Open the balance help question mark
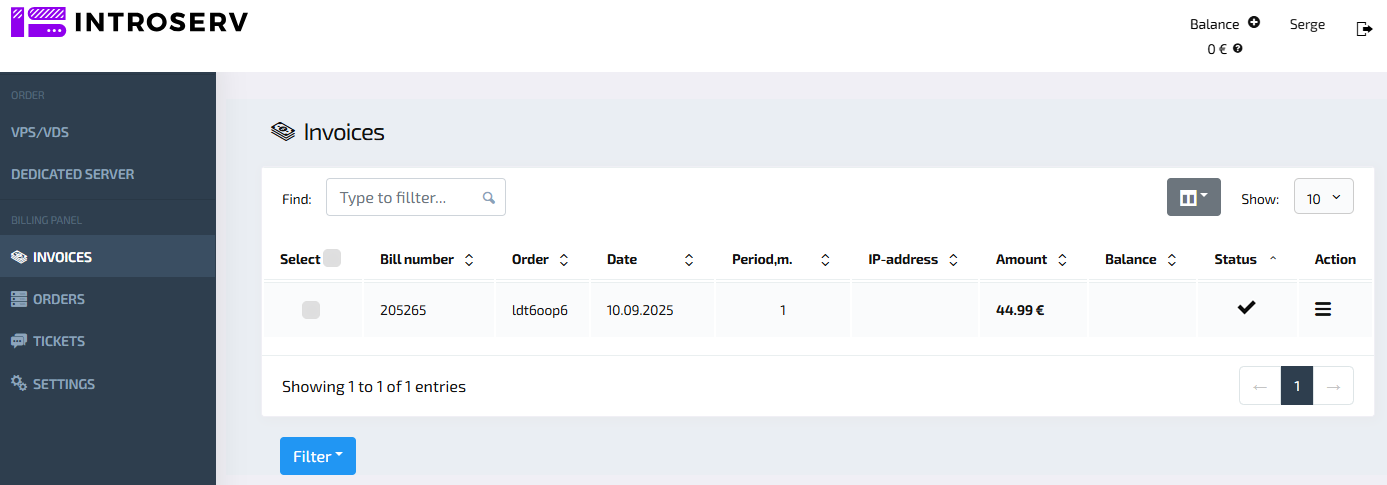The height and width of the screenshot is (485, 1387). (1238, 48)
